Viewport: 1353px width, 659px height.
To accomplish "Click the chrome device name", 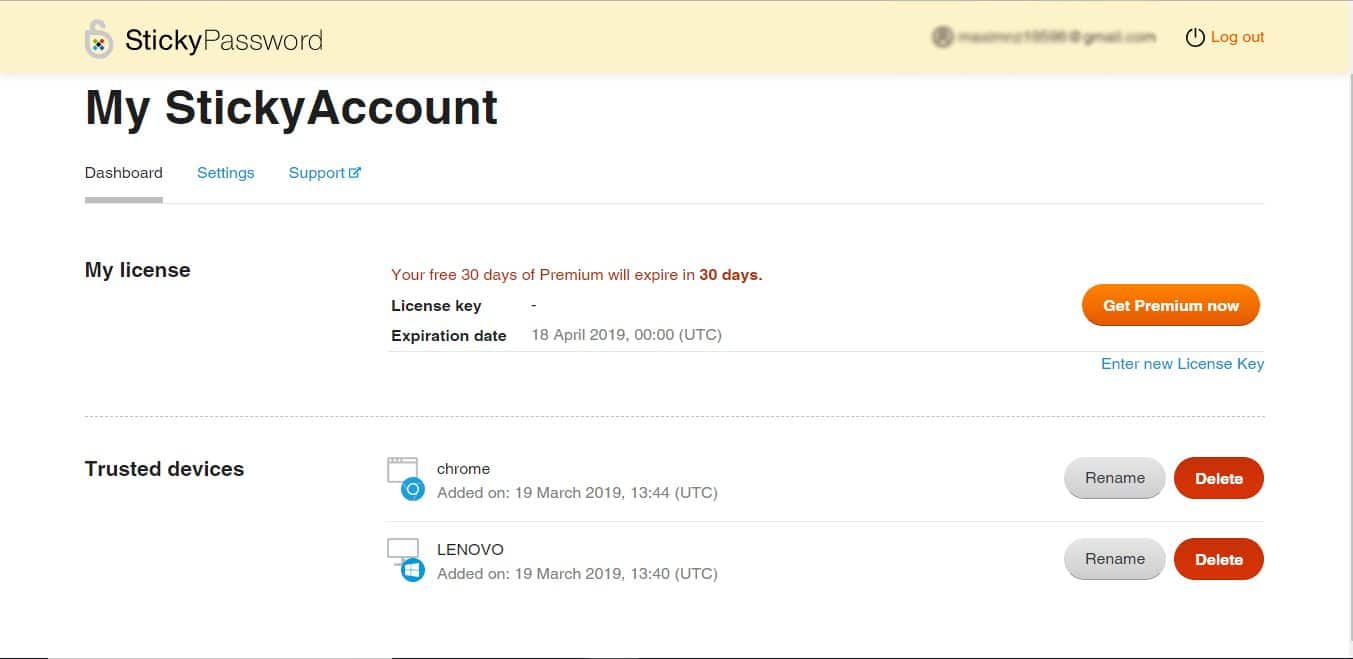I will click(464, 469).
